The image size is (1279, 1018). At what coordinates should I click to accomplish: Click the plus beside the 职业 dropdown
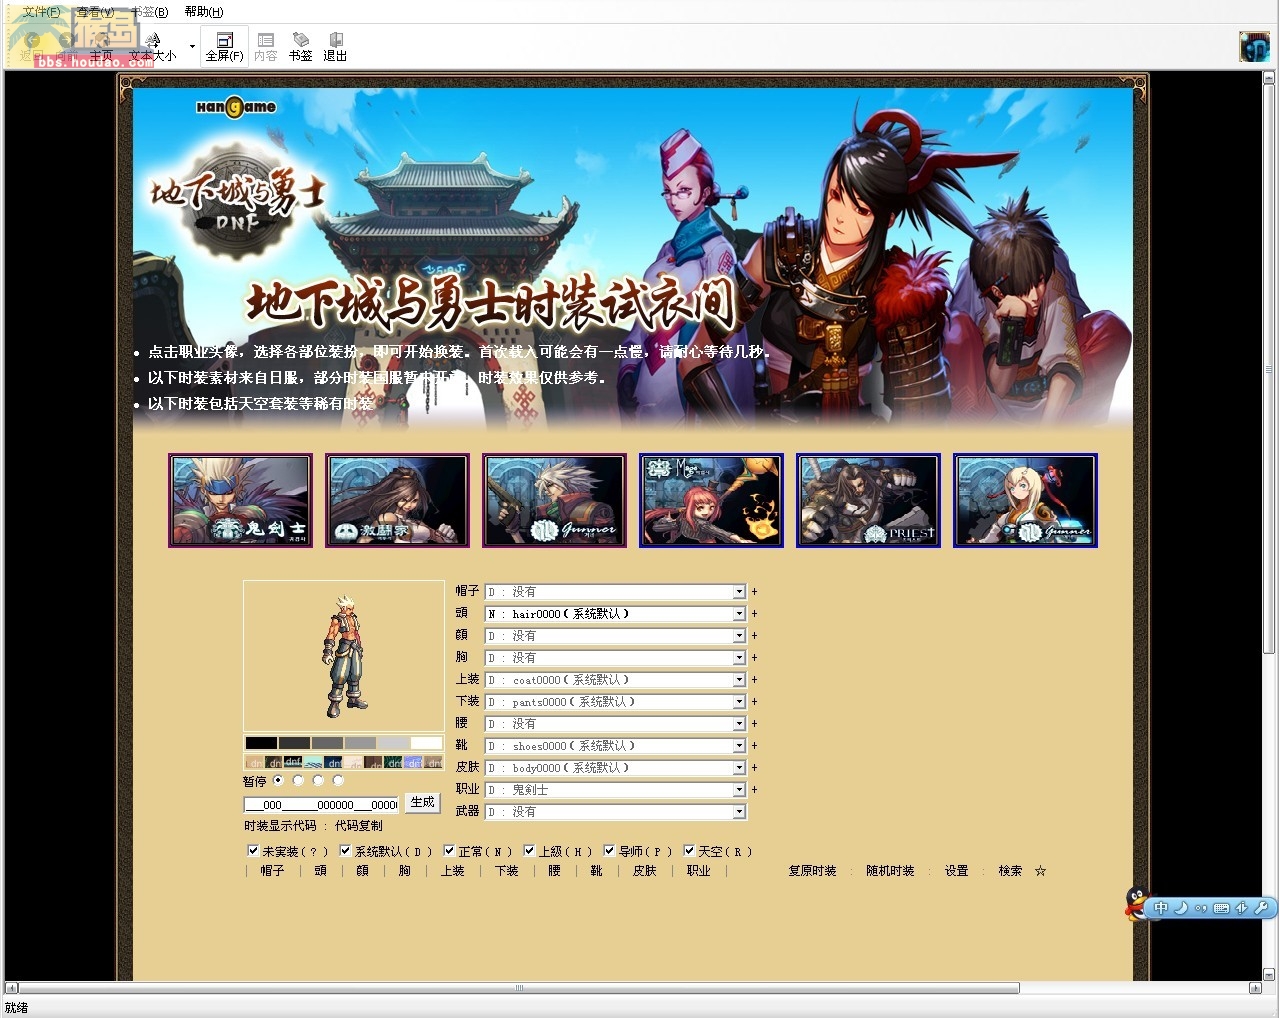754,790
